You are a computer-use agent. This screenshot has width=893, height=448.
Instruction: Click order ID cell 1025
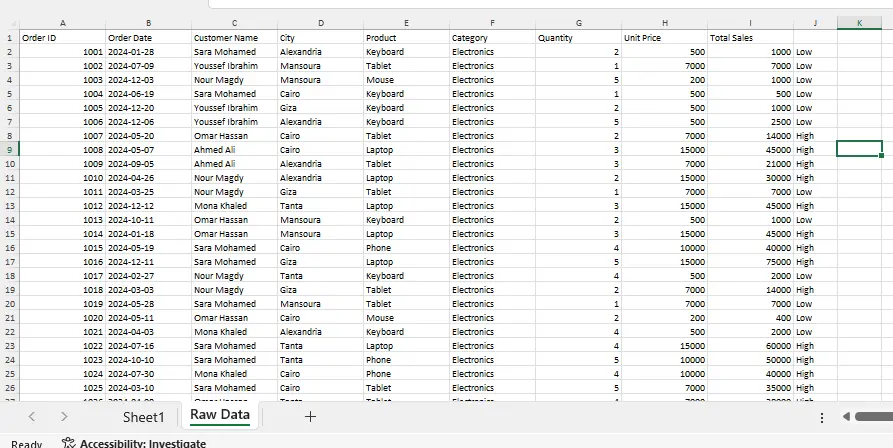coord(63,388)
